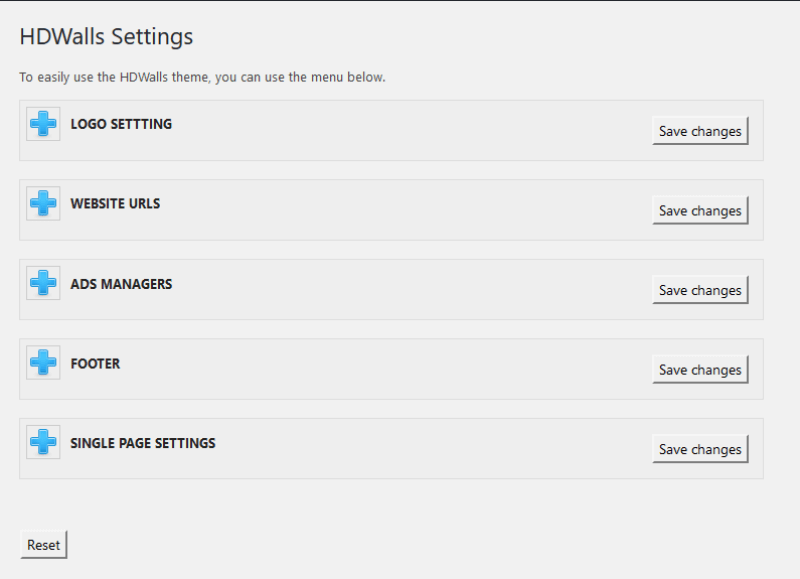Save changes for LOGO SETTTING
Viewport: 800px width, 579px height.
[x=700, y=131]
